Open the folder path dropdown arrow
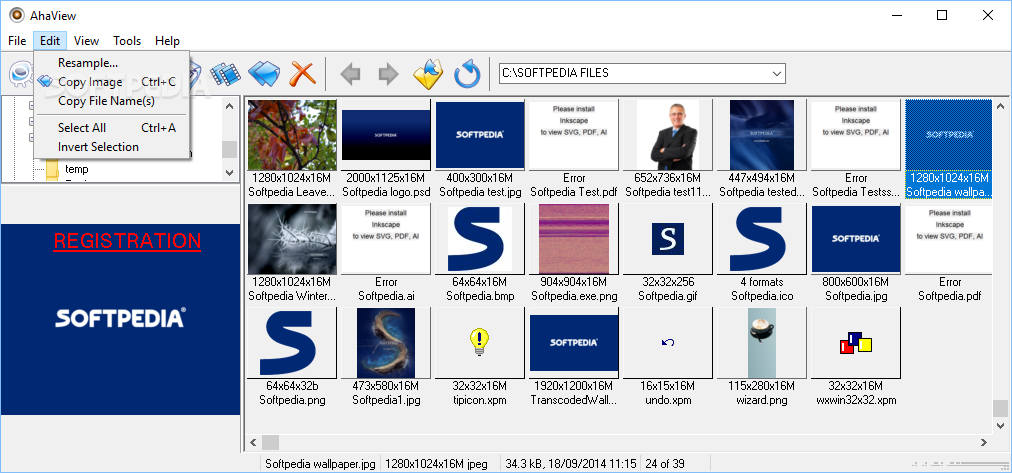Screen dimensions: 1012x473 tap(776, 74)
